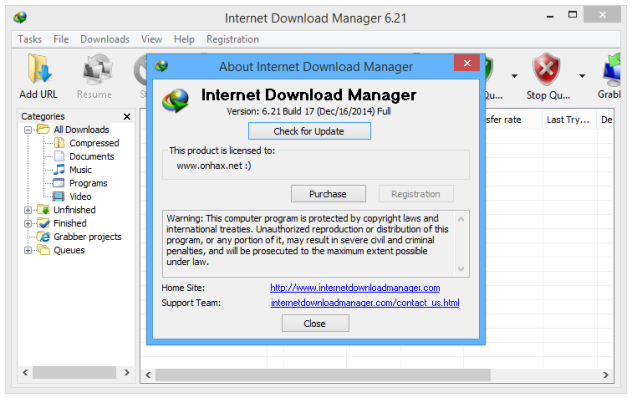Click the All Downloads folder icon
Screen dimensions: 632x398
click(43, 129)
